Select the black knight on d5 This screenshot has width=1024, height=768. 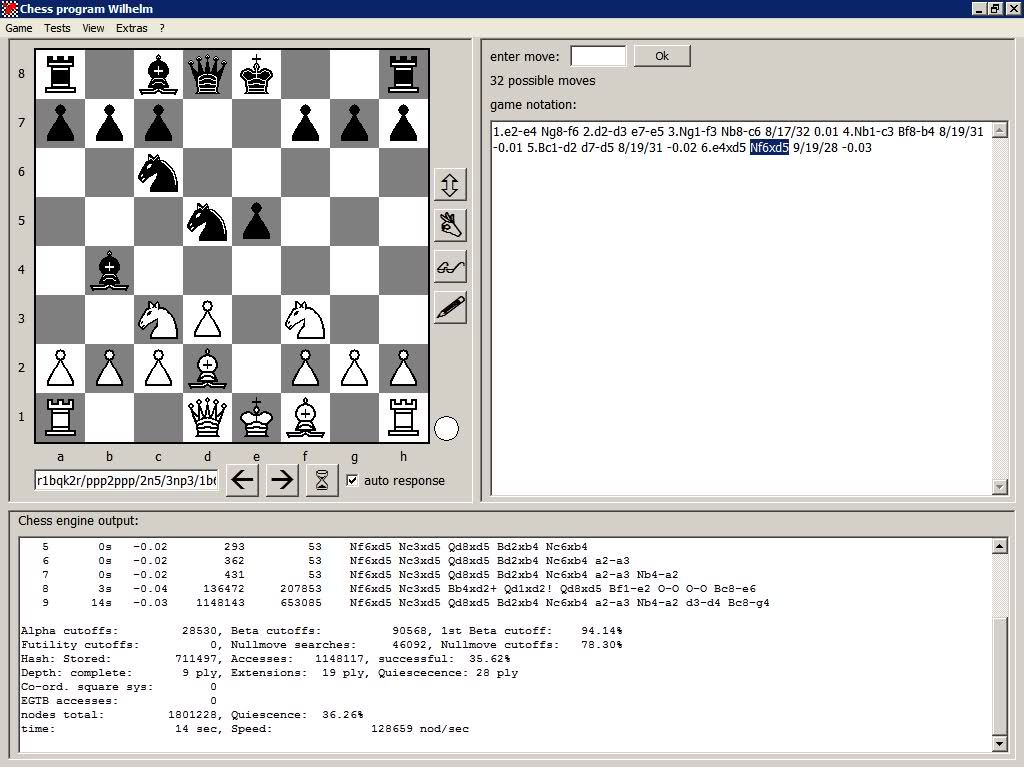pos(208,221)
